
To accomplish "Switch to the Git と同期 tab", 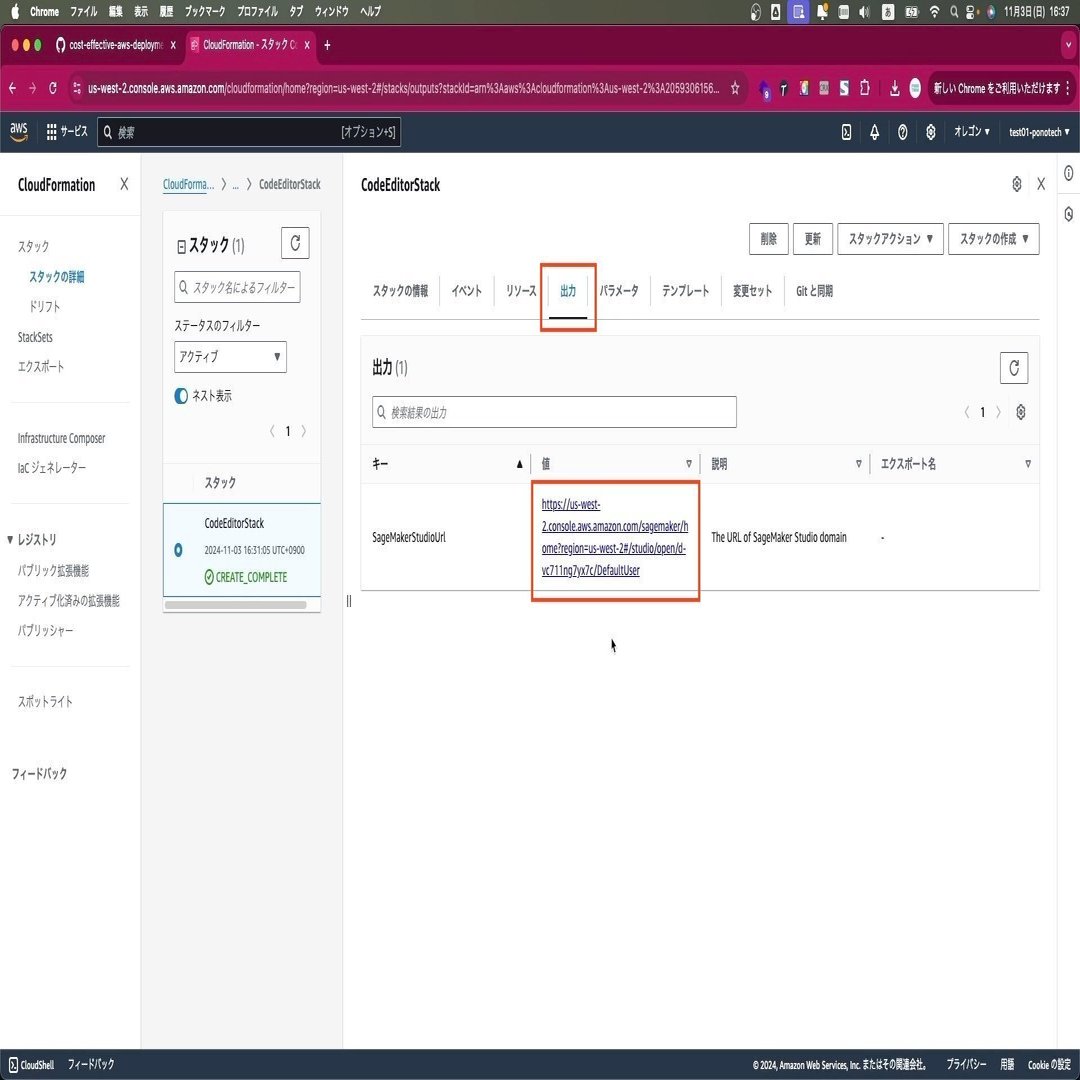I will pyautogui.click(x=814, y=291).
